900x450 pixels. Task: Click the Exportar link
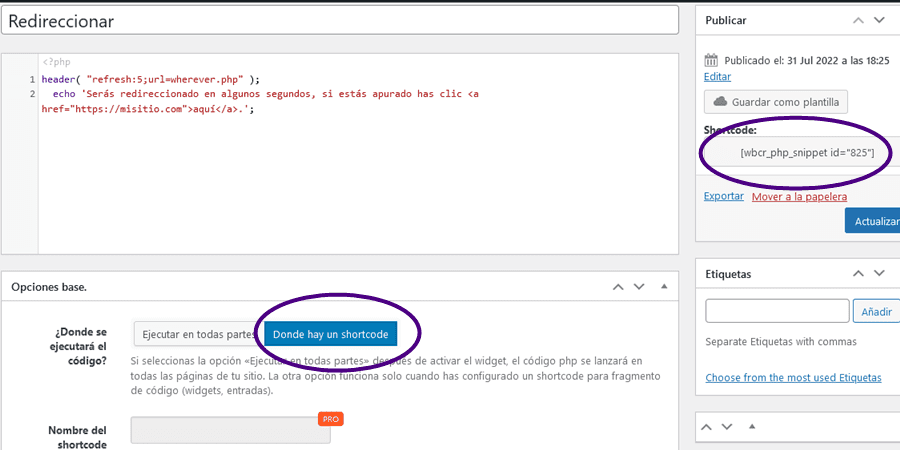724,196
